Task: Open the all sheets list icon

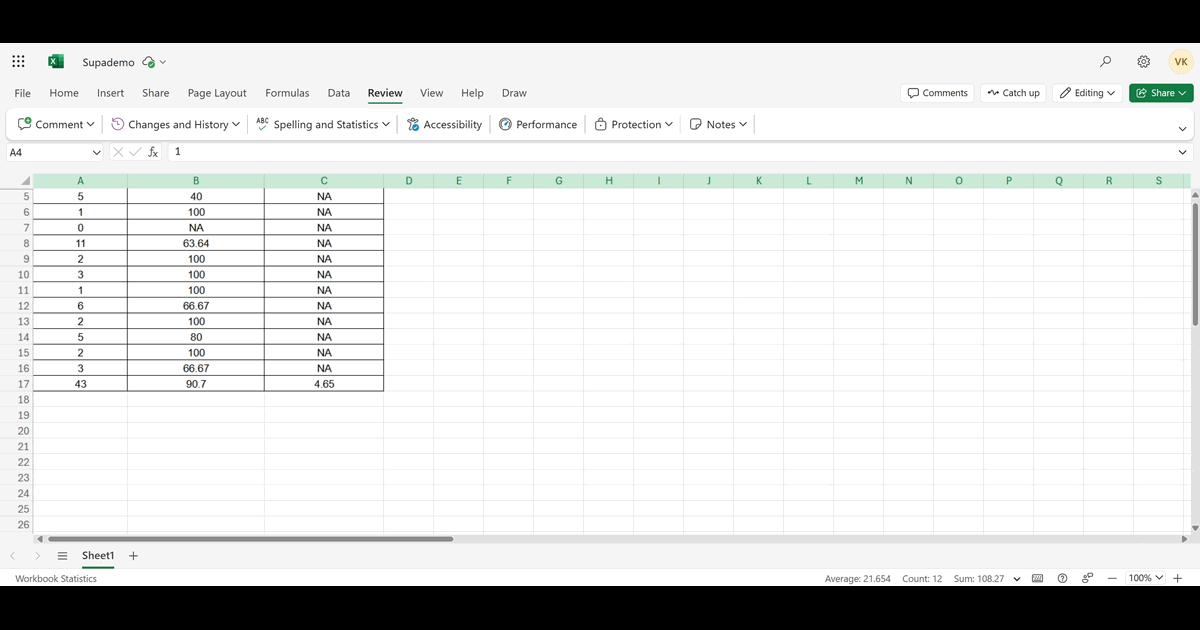Action: click(x=62, y=556)
